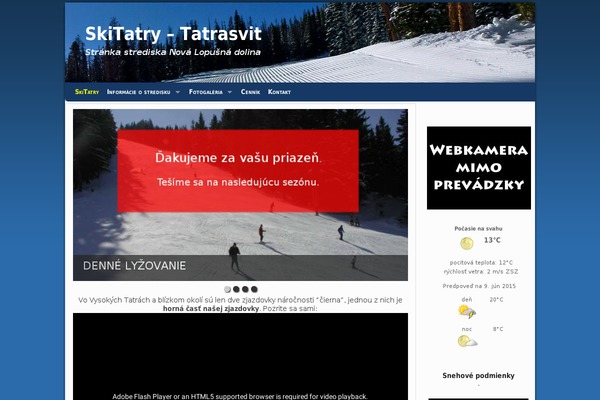Click the SkiTatry - Tatrasvit site title
This screenshot has width=600, height=400.
(173, 34)
